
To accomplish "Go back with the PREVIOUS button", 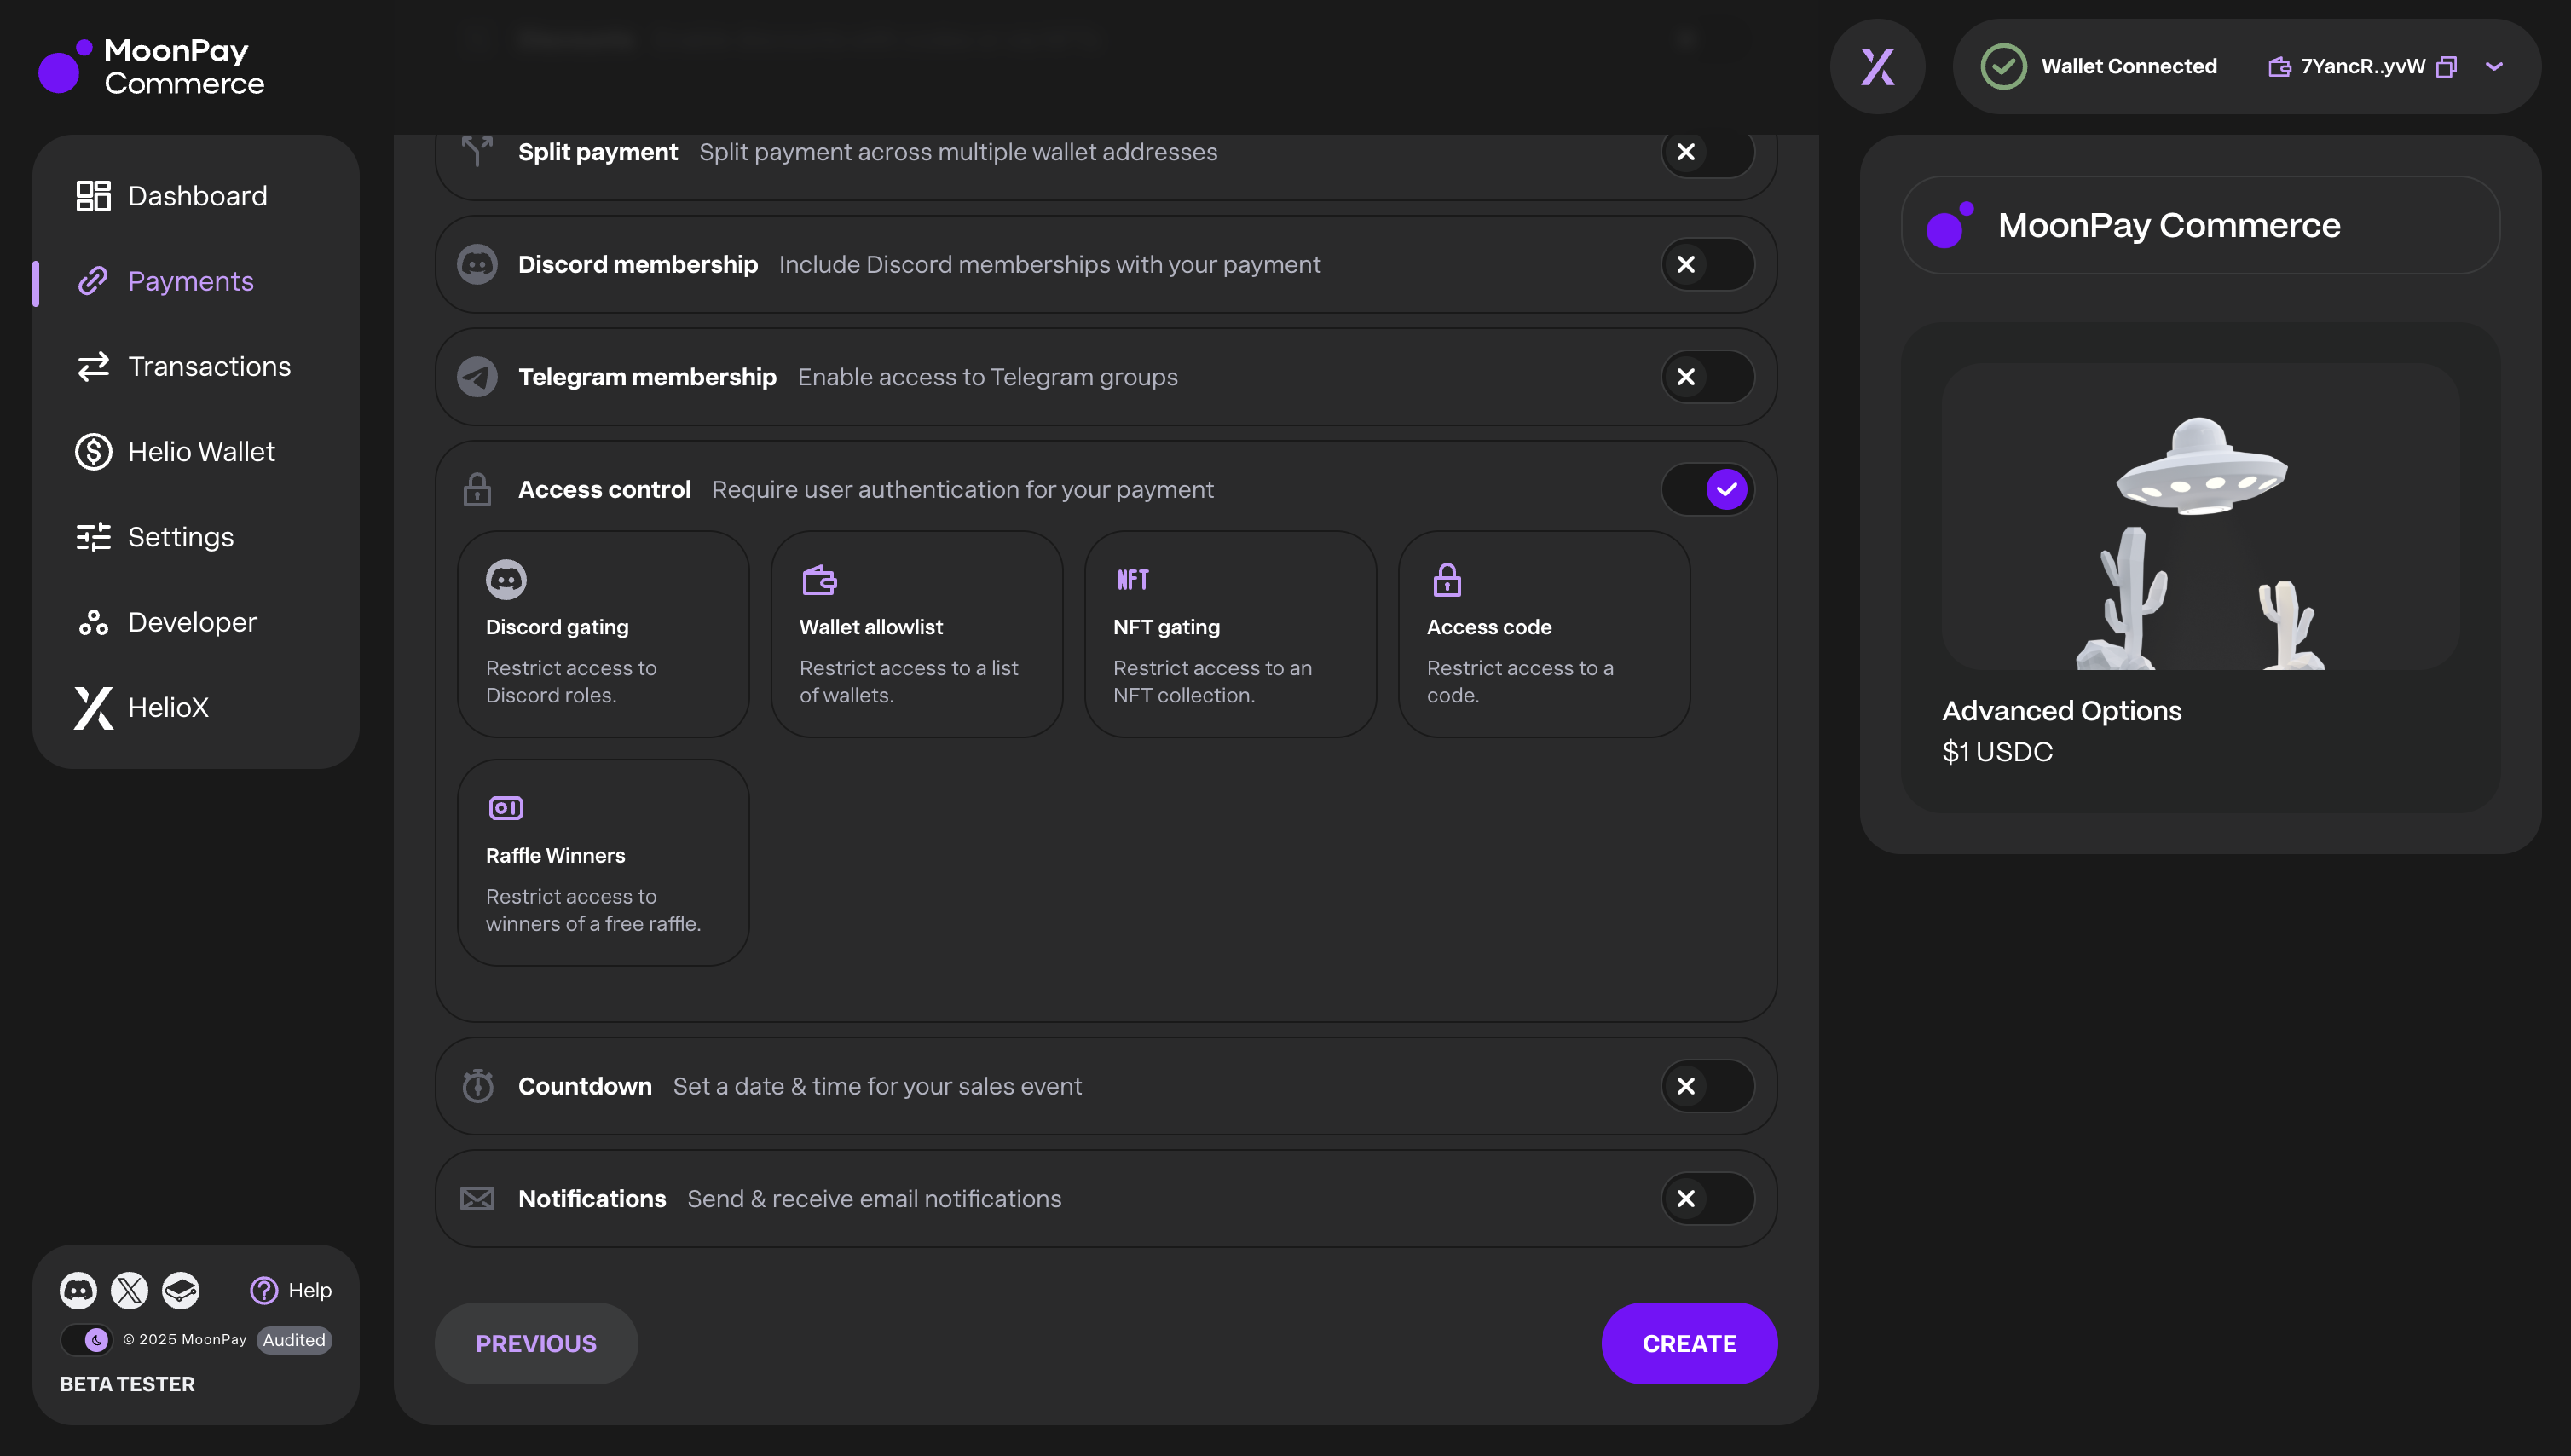I will [x=536, y=1343].
